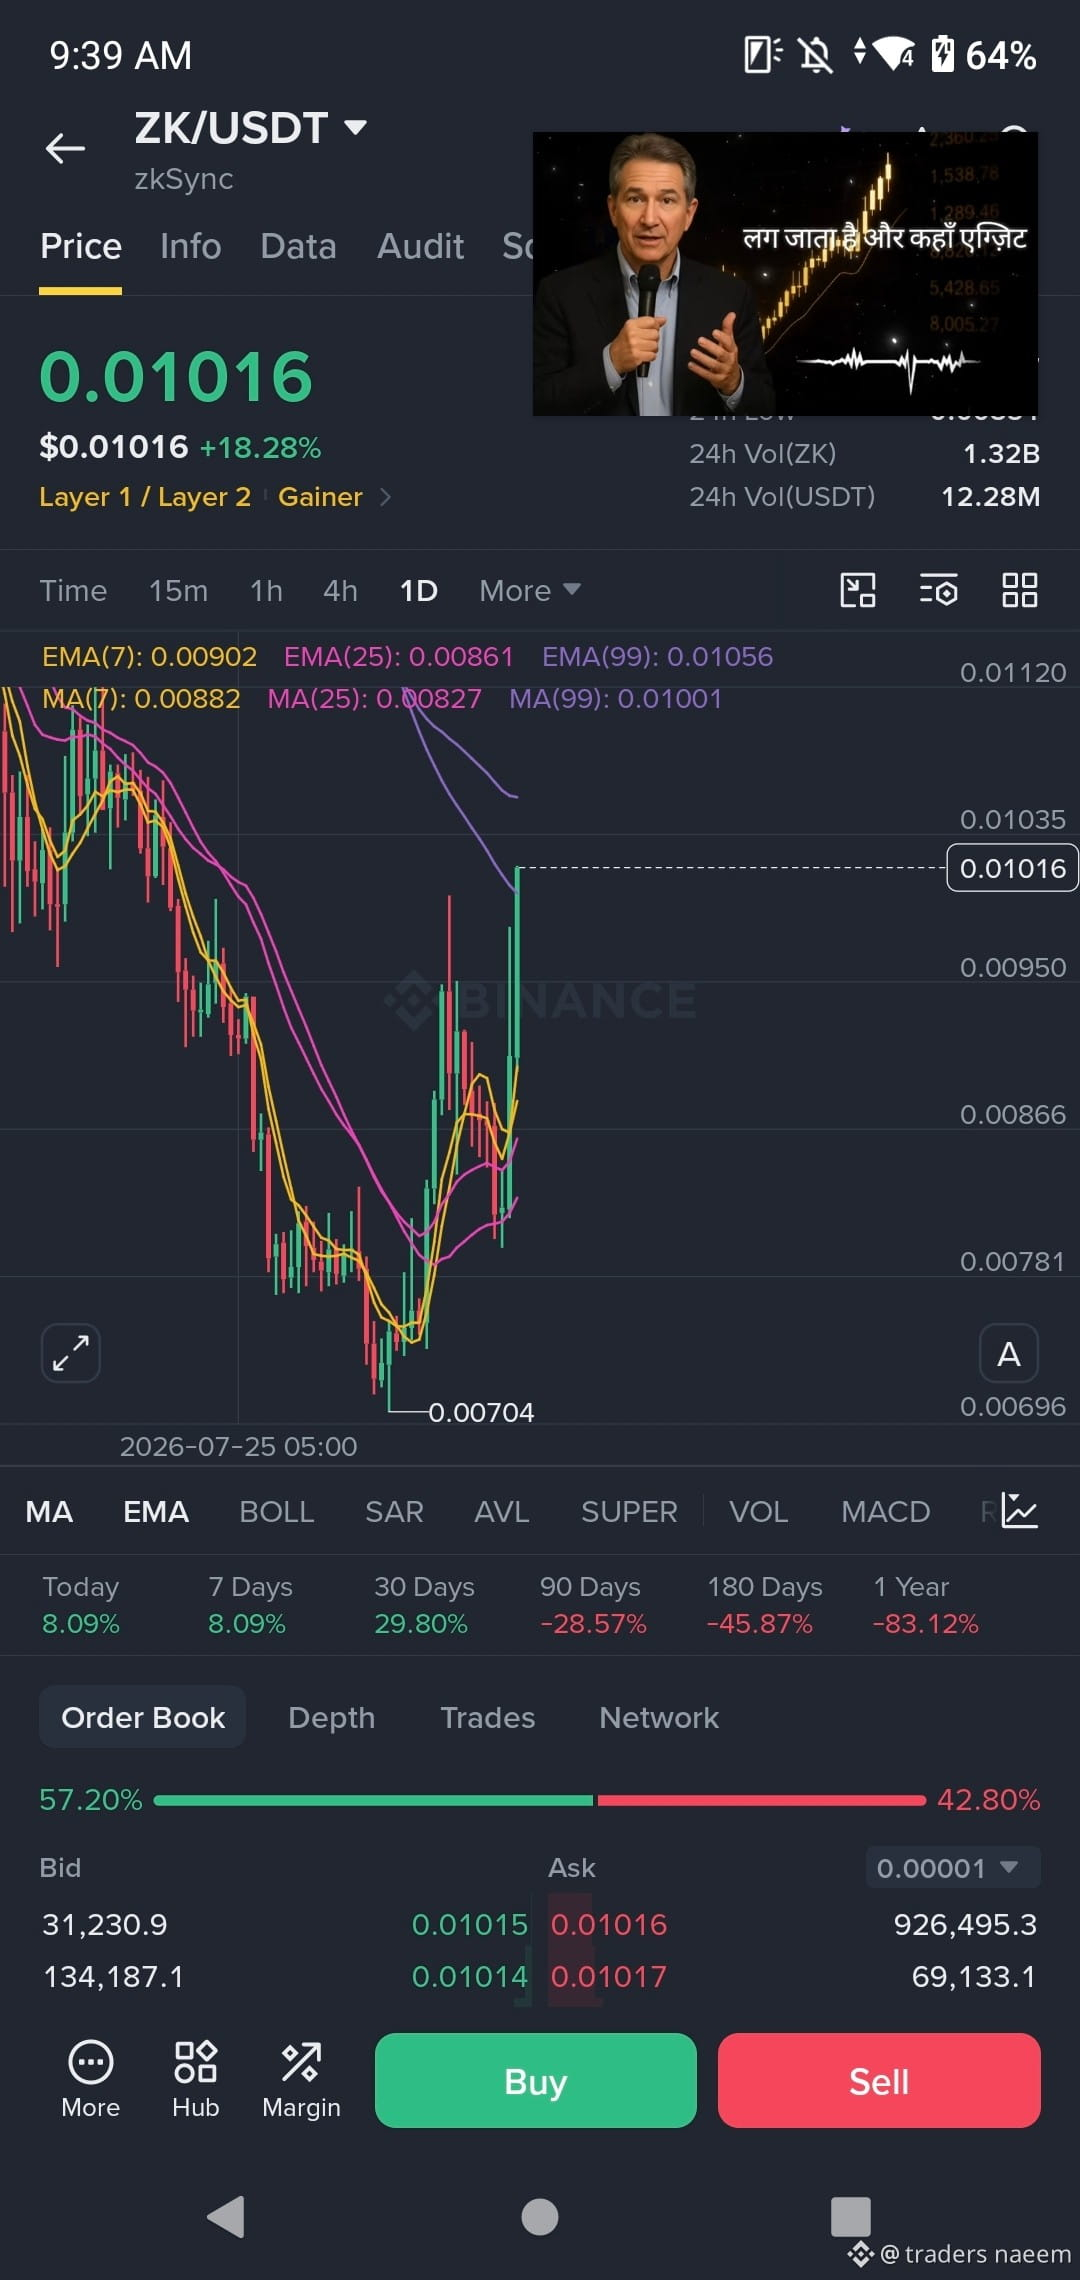Select the Trades tab
1080x2280 pixels.
(488, 1718)
